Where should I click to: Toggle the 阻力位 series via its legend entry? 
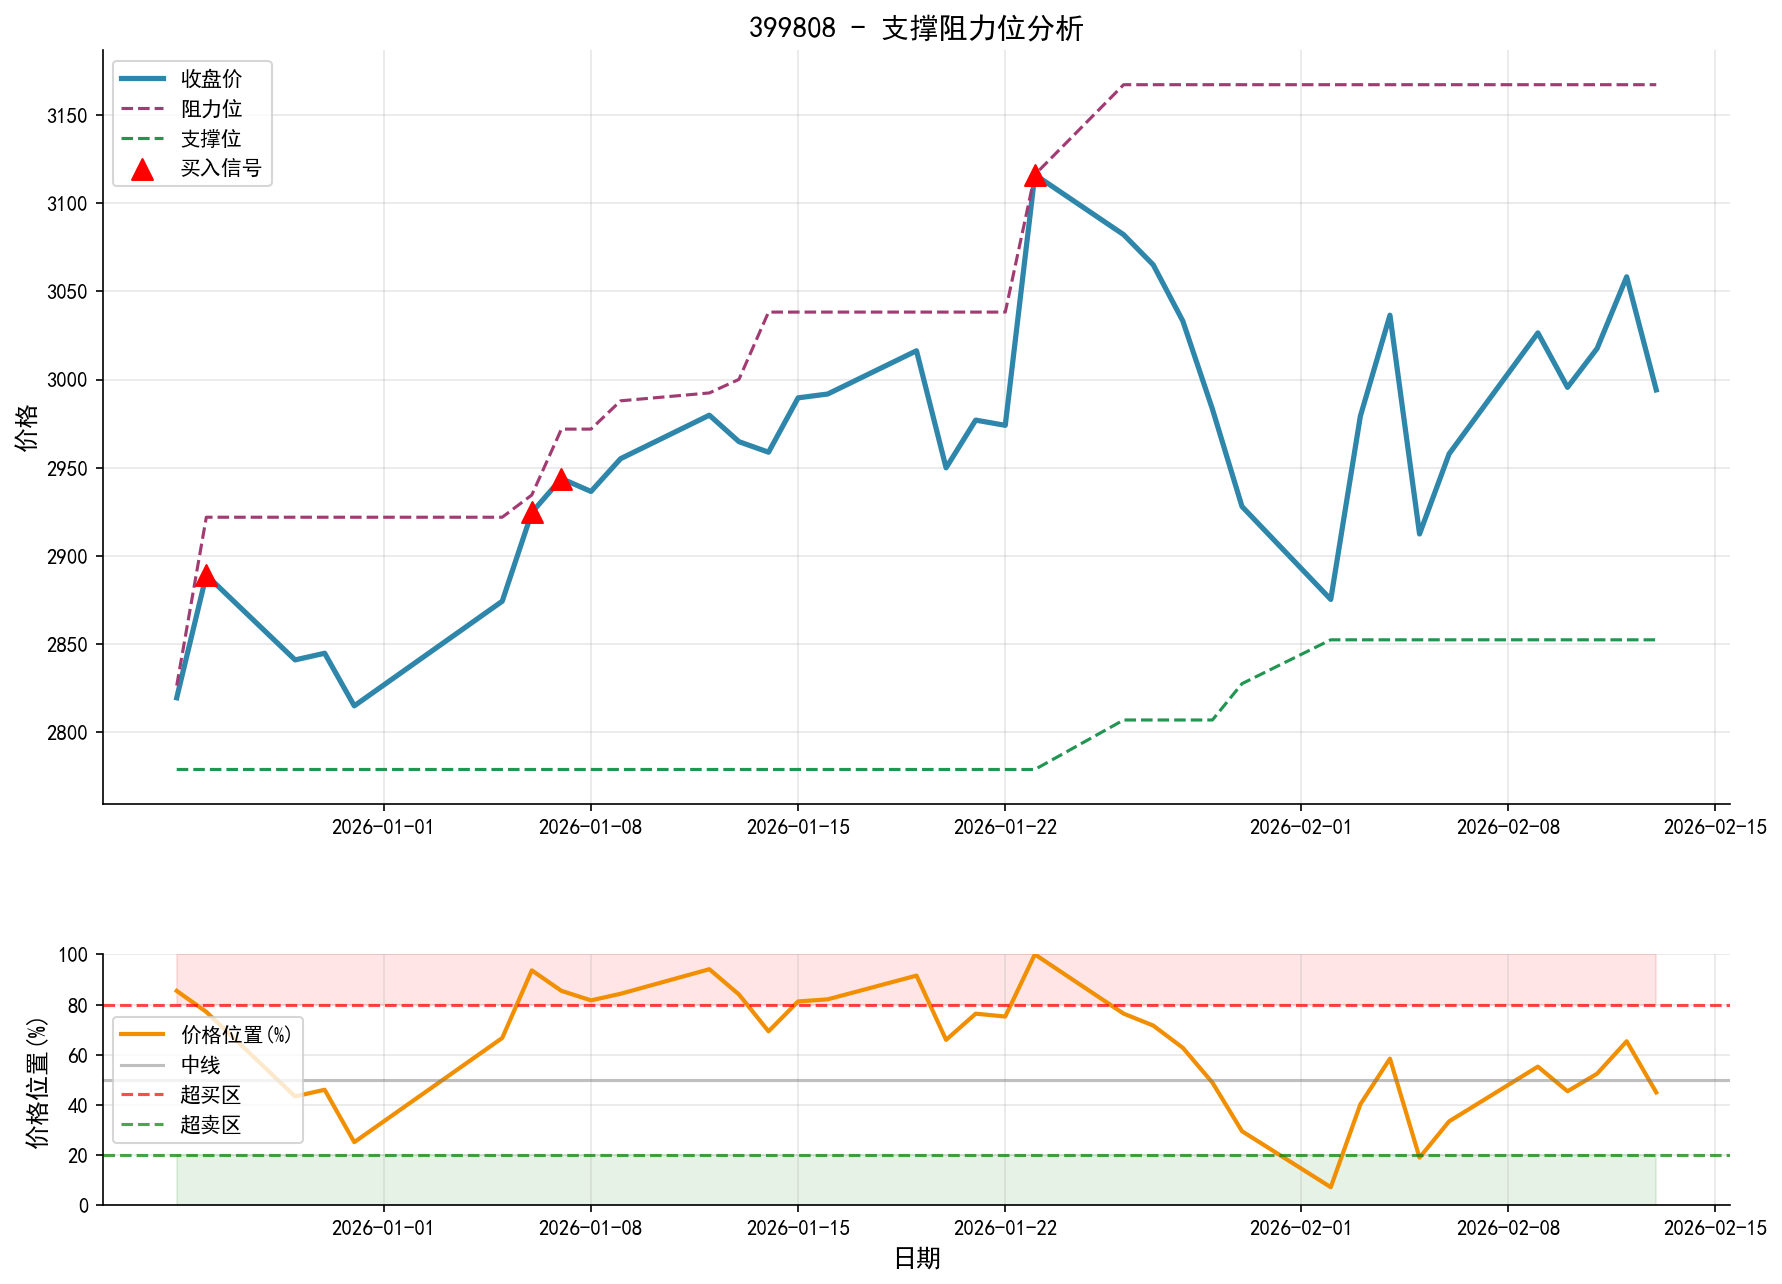point(210,107)
